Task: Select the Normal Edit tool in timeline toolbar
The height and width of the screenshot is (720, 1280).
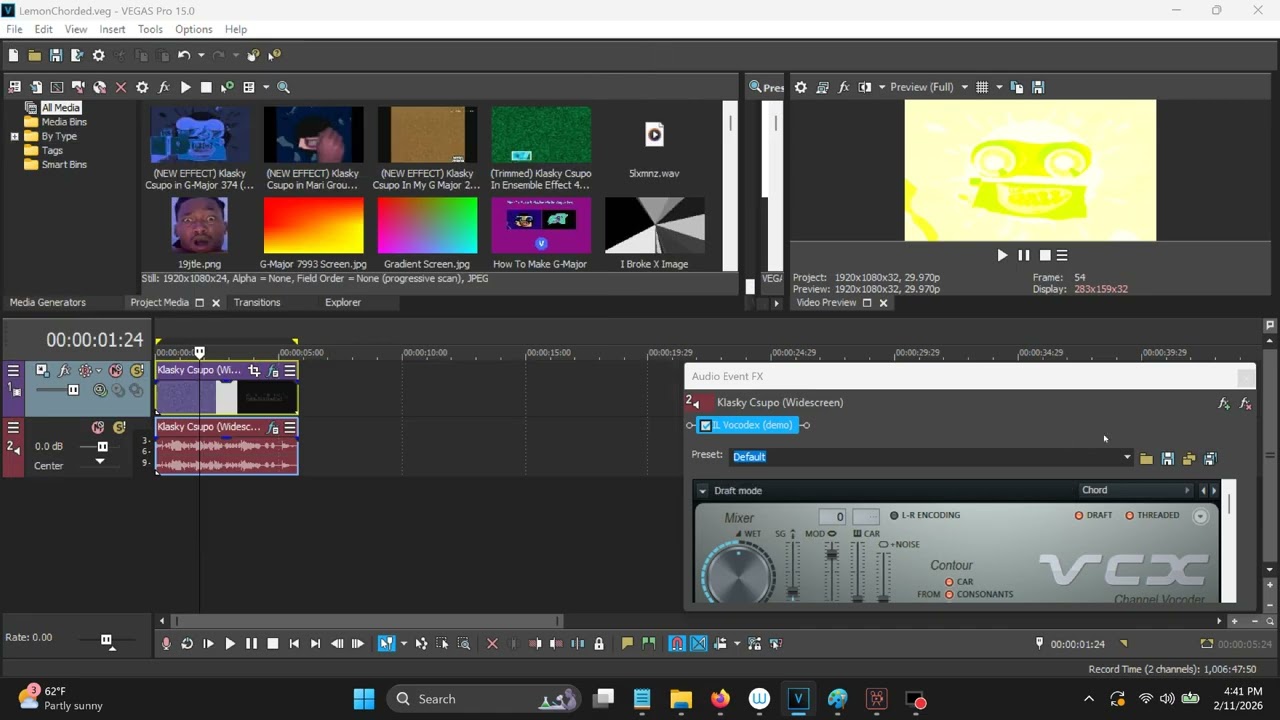Action: pos(385,644)
